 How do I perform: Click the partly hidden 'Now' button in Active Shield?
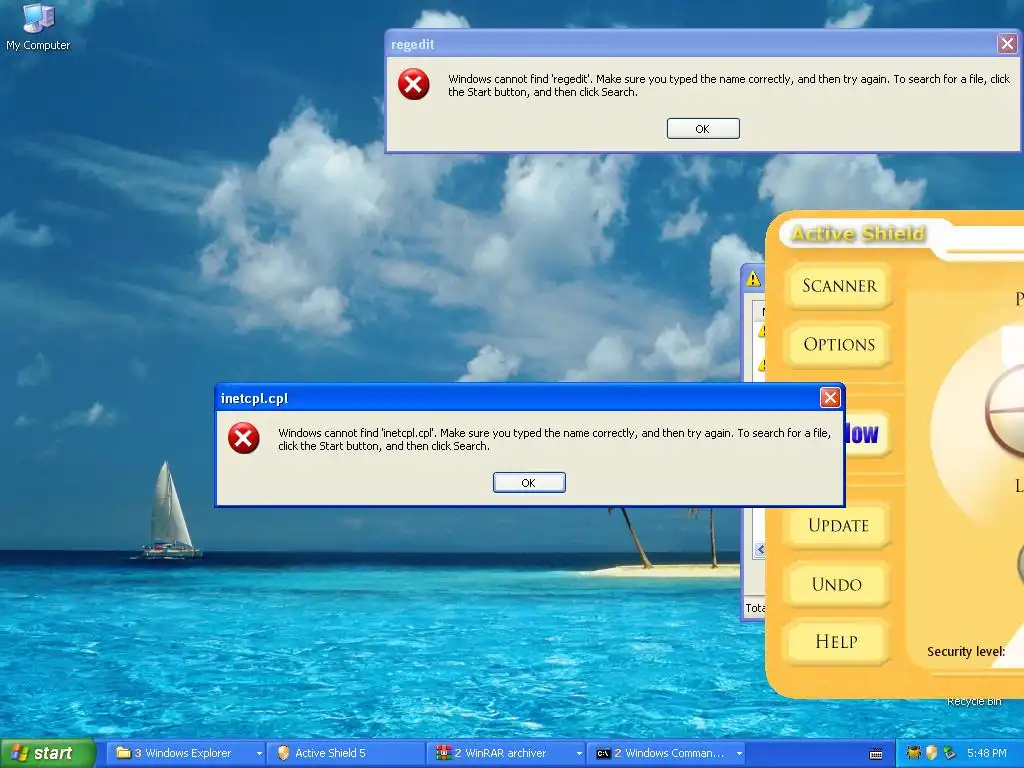pos(866,434)
